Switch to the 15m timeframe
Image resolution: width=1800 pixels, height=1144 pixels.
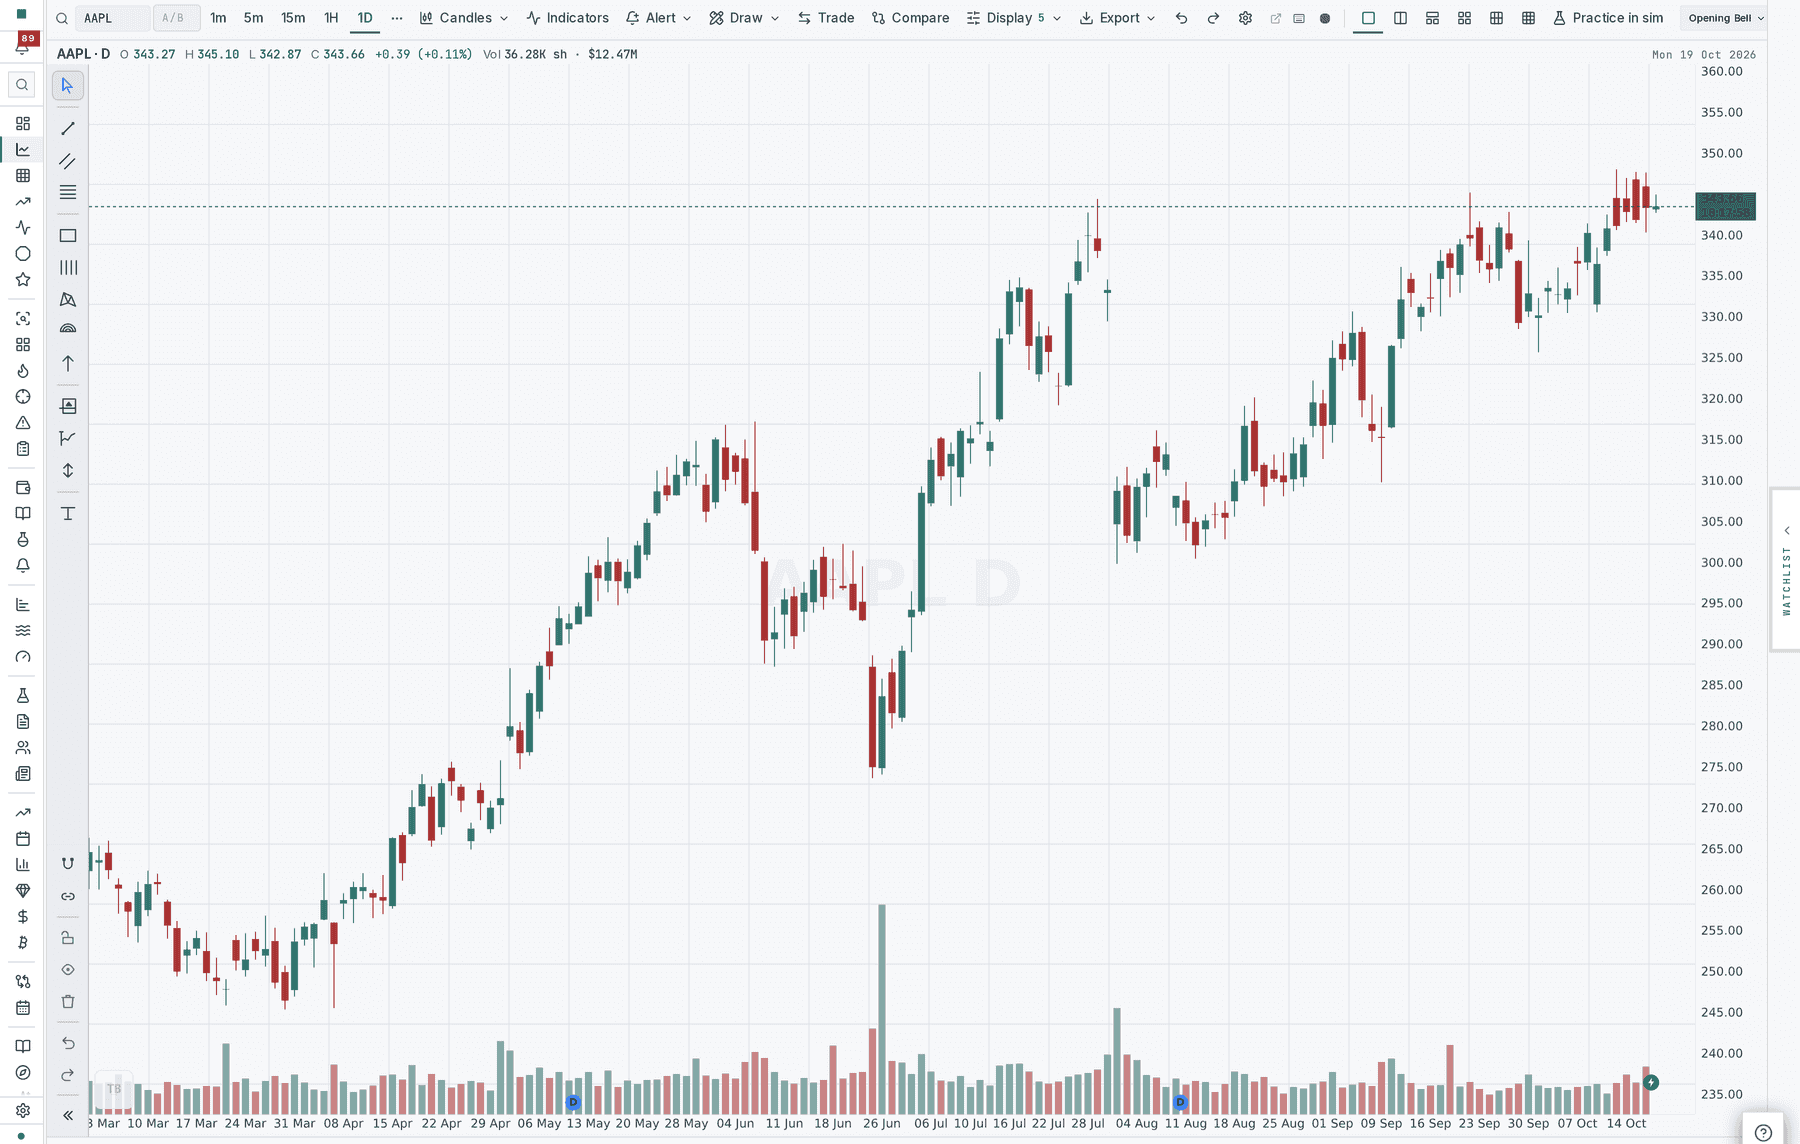293,18
